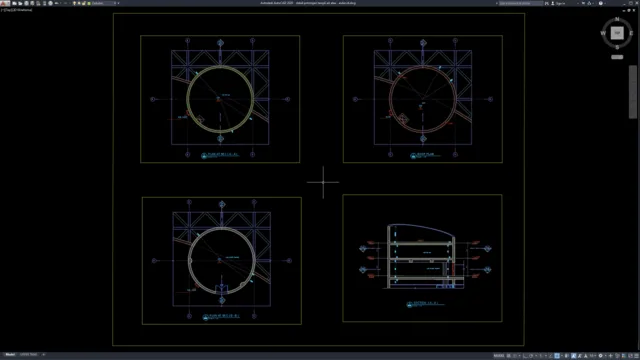Toggle the drawing grid display icon
The image size is (640, 360).
(509, 356)
